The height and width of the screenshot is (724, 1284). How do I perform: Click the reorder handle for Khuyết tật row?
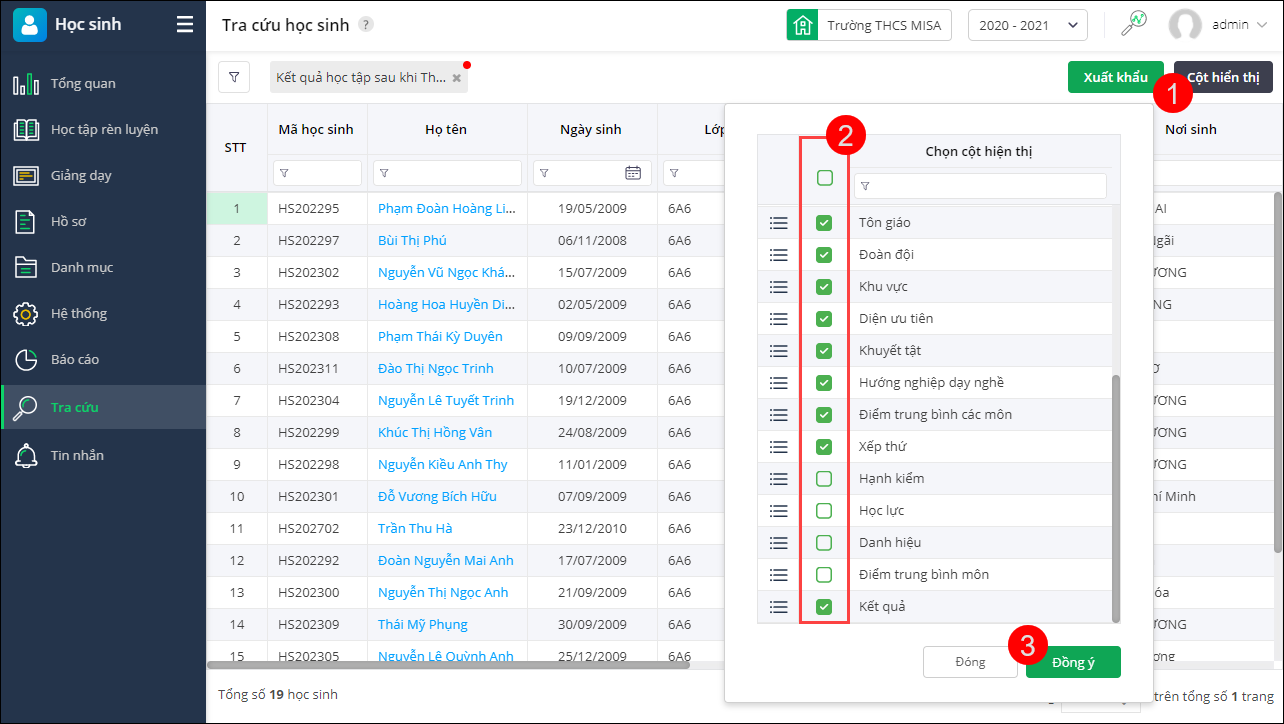(x=779, y=351)
